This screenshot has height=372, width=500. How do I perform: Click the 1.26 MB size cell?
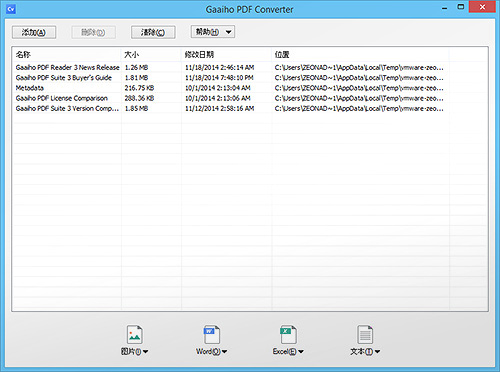136,67
